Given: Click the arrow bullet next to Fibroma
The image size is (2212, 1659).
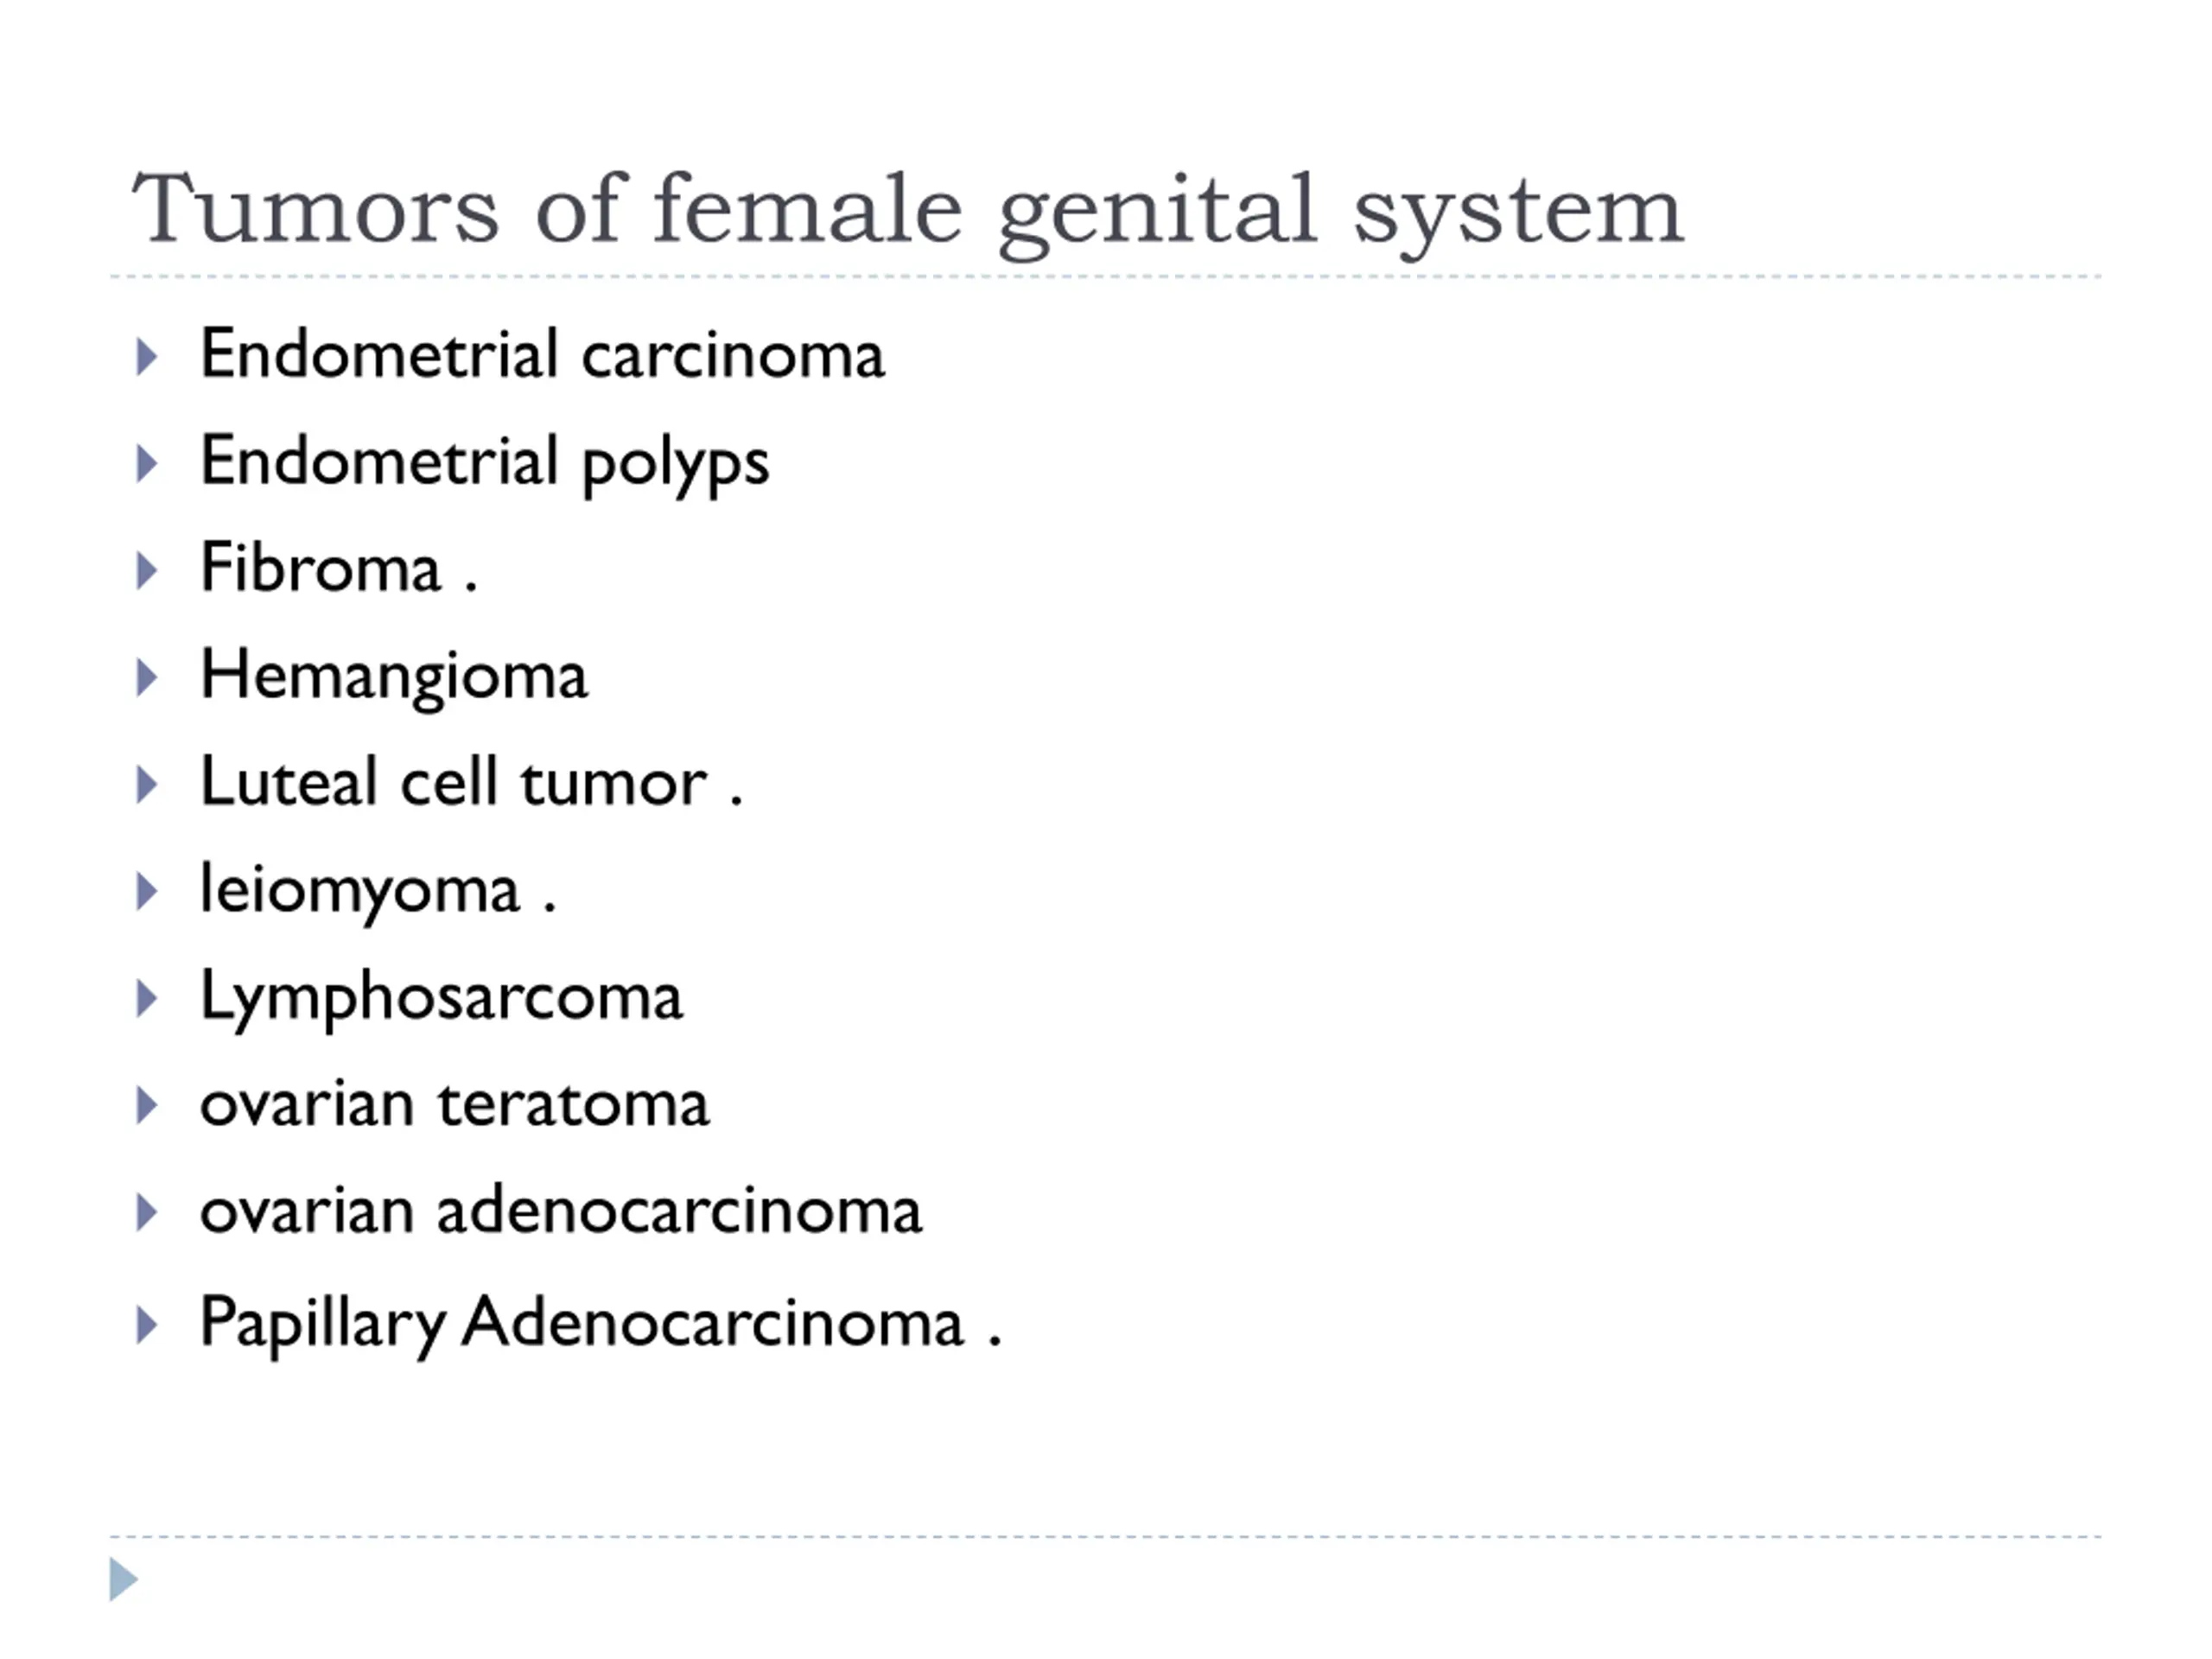Looking at the screenshot, I should coord(147,571).
